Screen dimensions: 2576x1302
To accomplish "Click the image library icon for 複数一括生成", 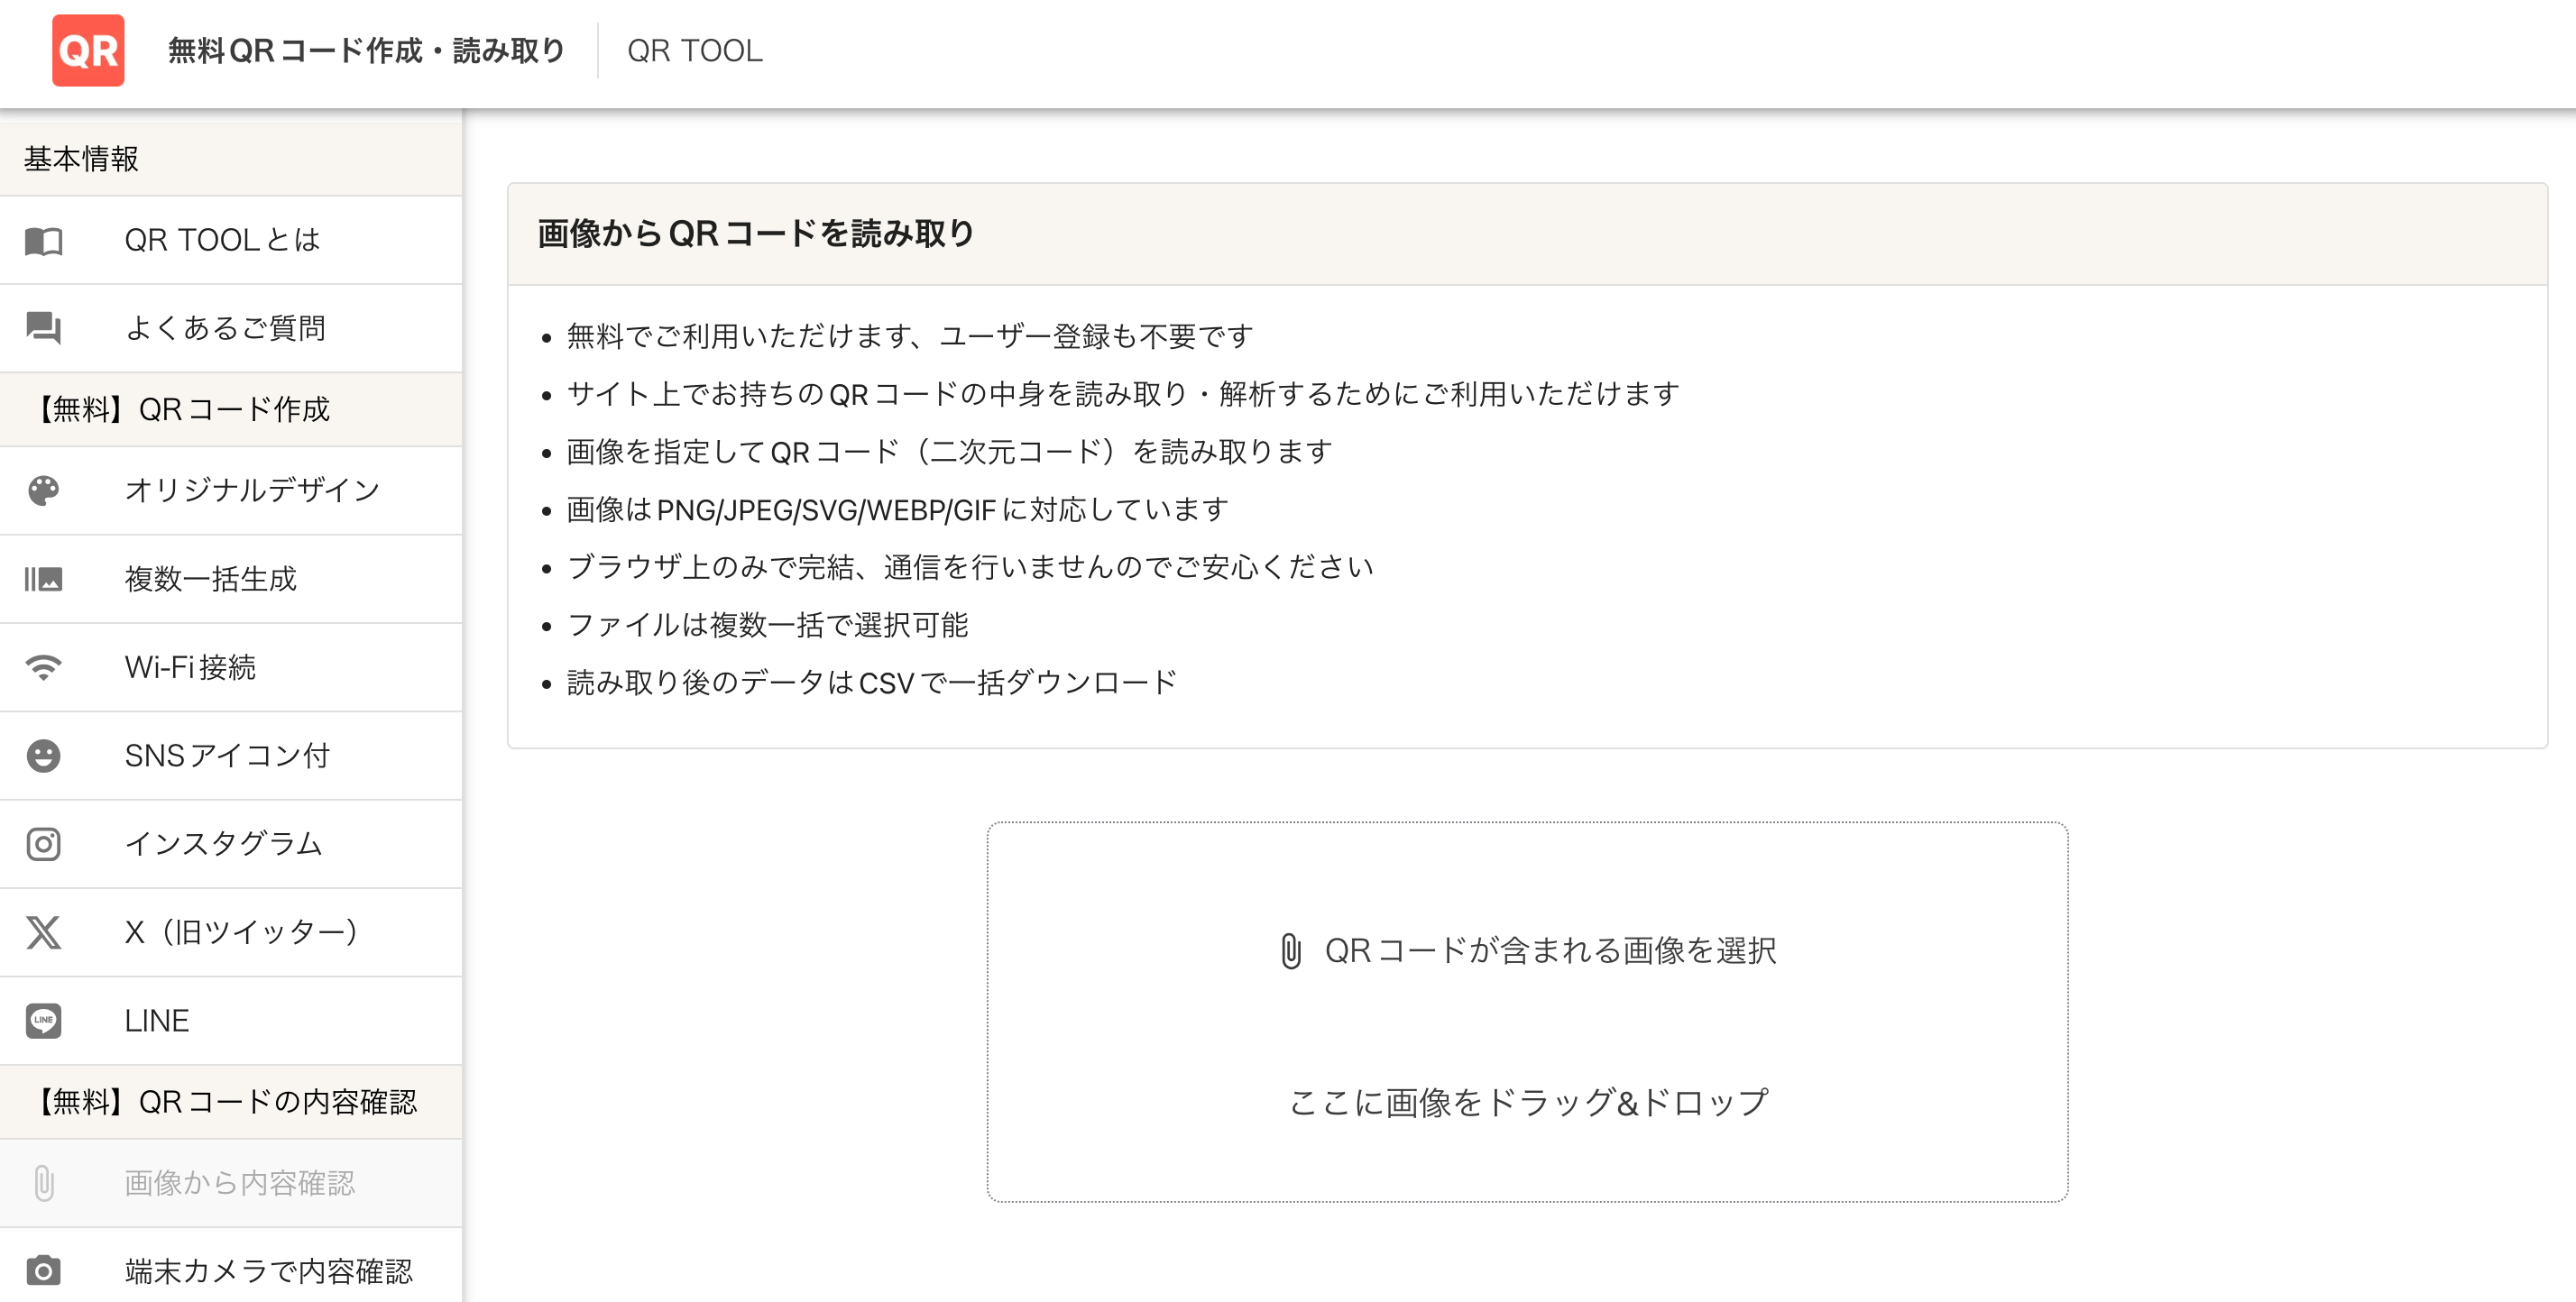I will pyautogui.click(x=44, y=579).
